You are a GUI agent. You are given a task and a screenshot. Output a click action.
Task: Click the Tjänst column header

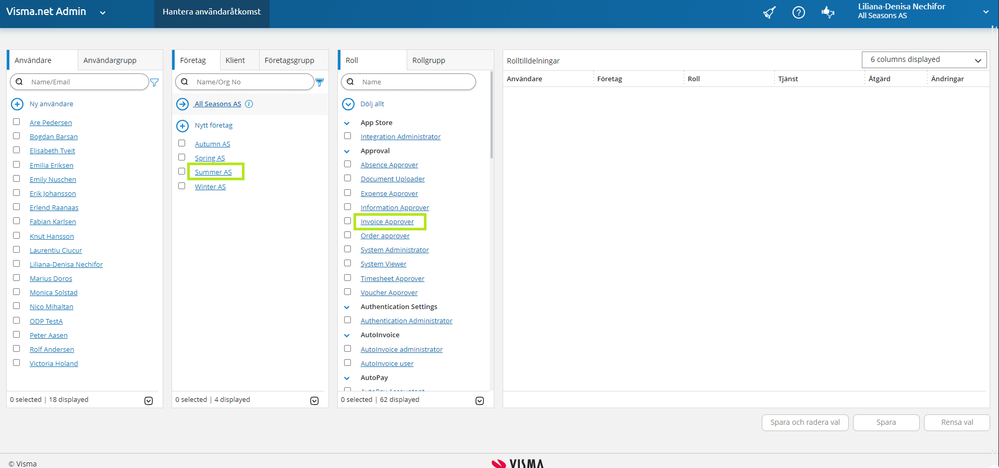click(x=789, y=79)
